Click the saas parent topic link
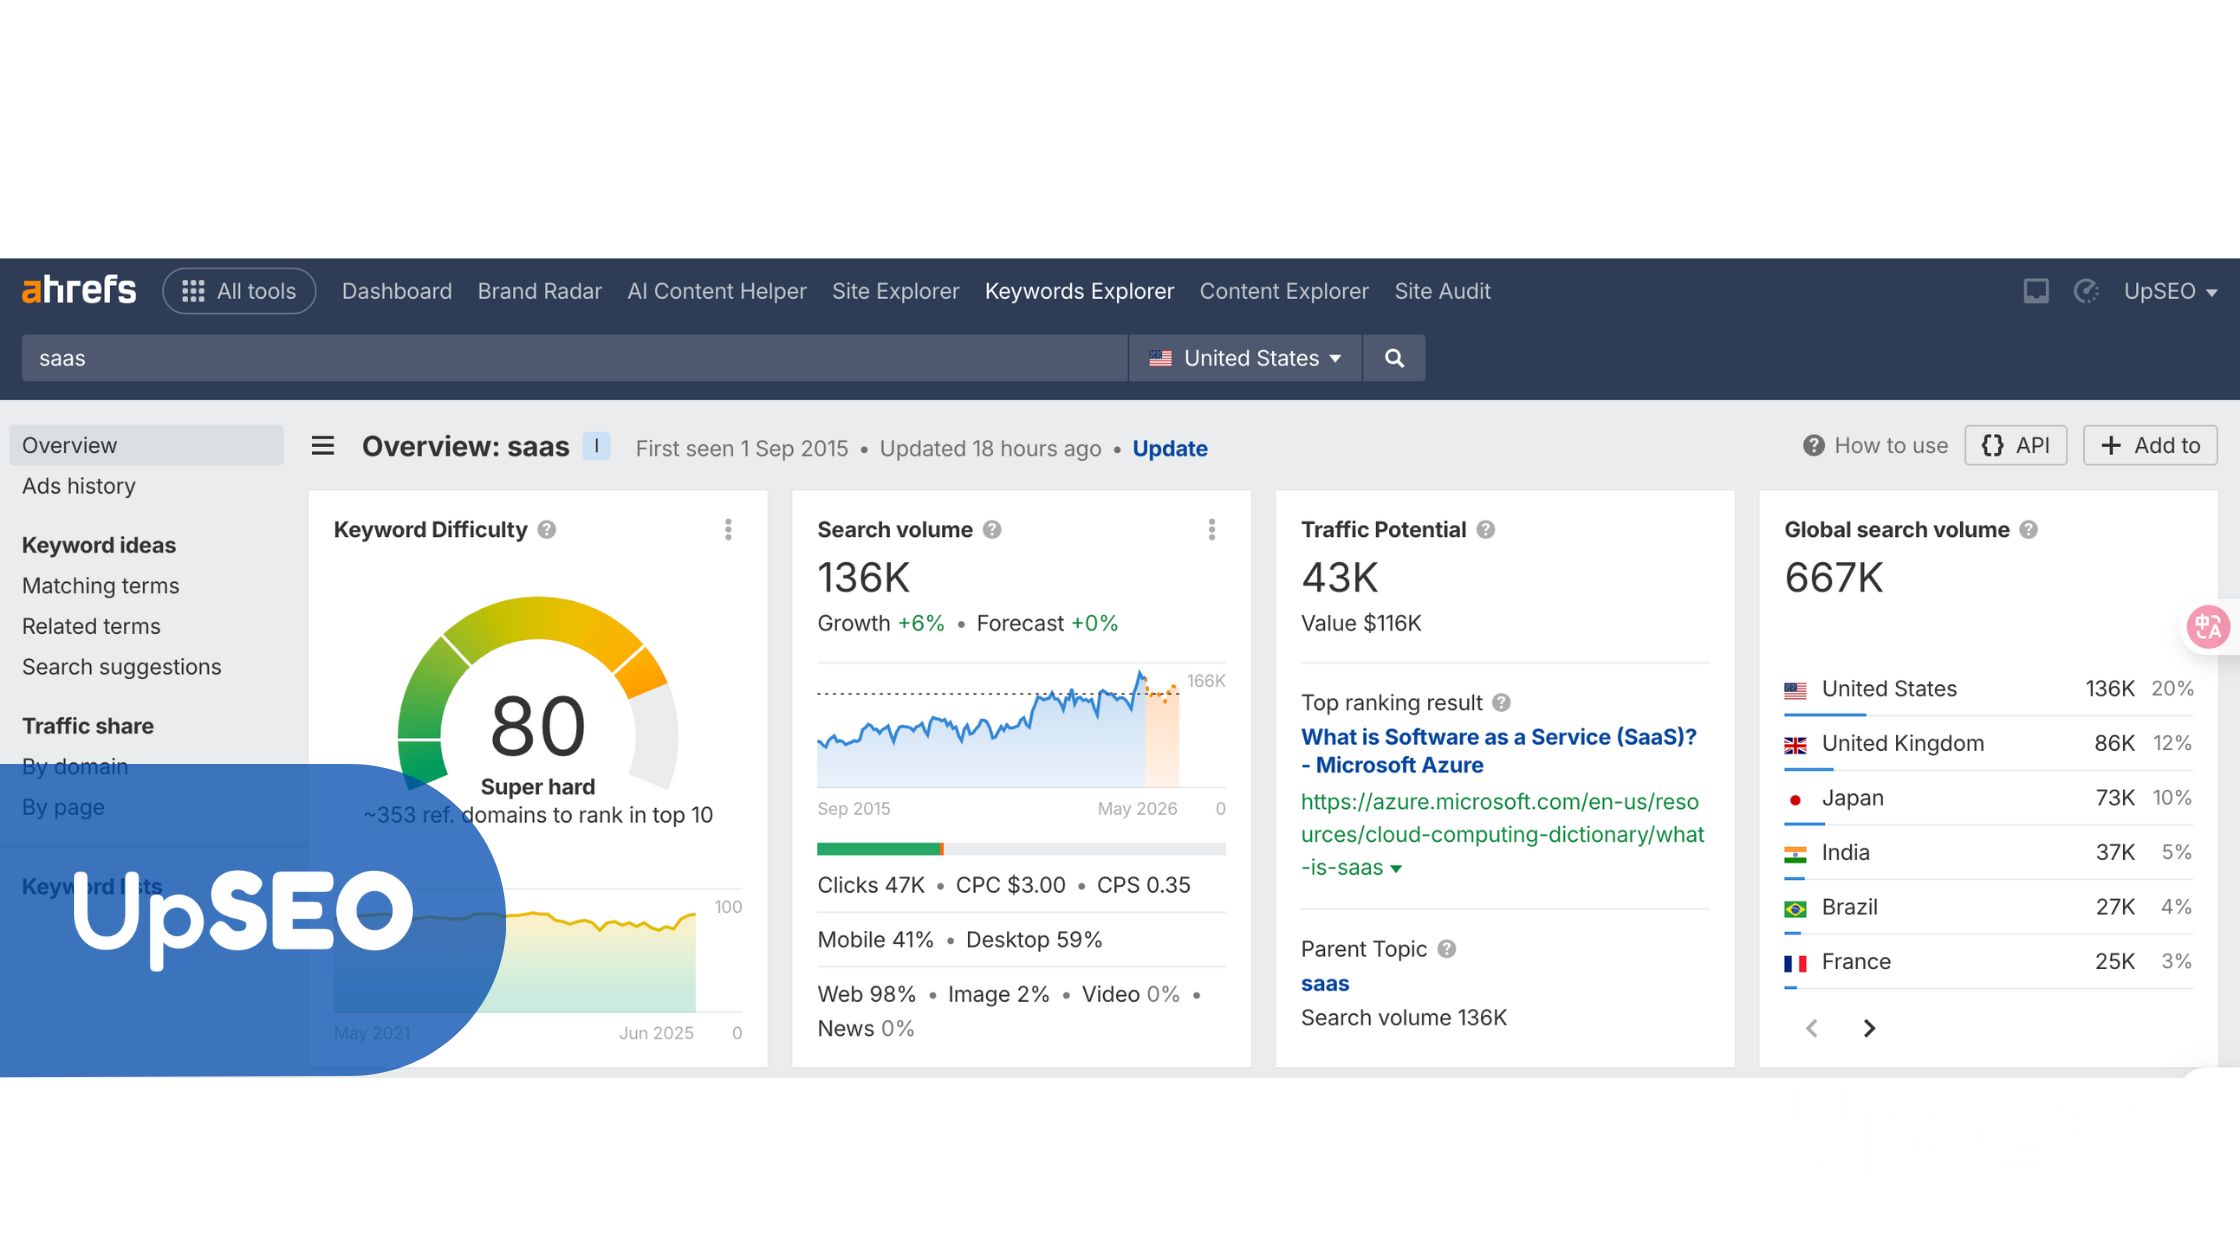Viewport: 2240px width, 1260px height. click(x=1325, y=984)
